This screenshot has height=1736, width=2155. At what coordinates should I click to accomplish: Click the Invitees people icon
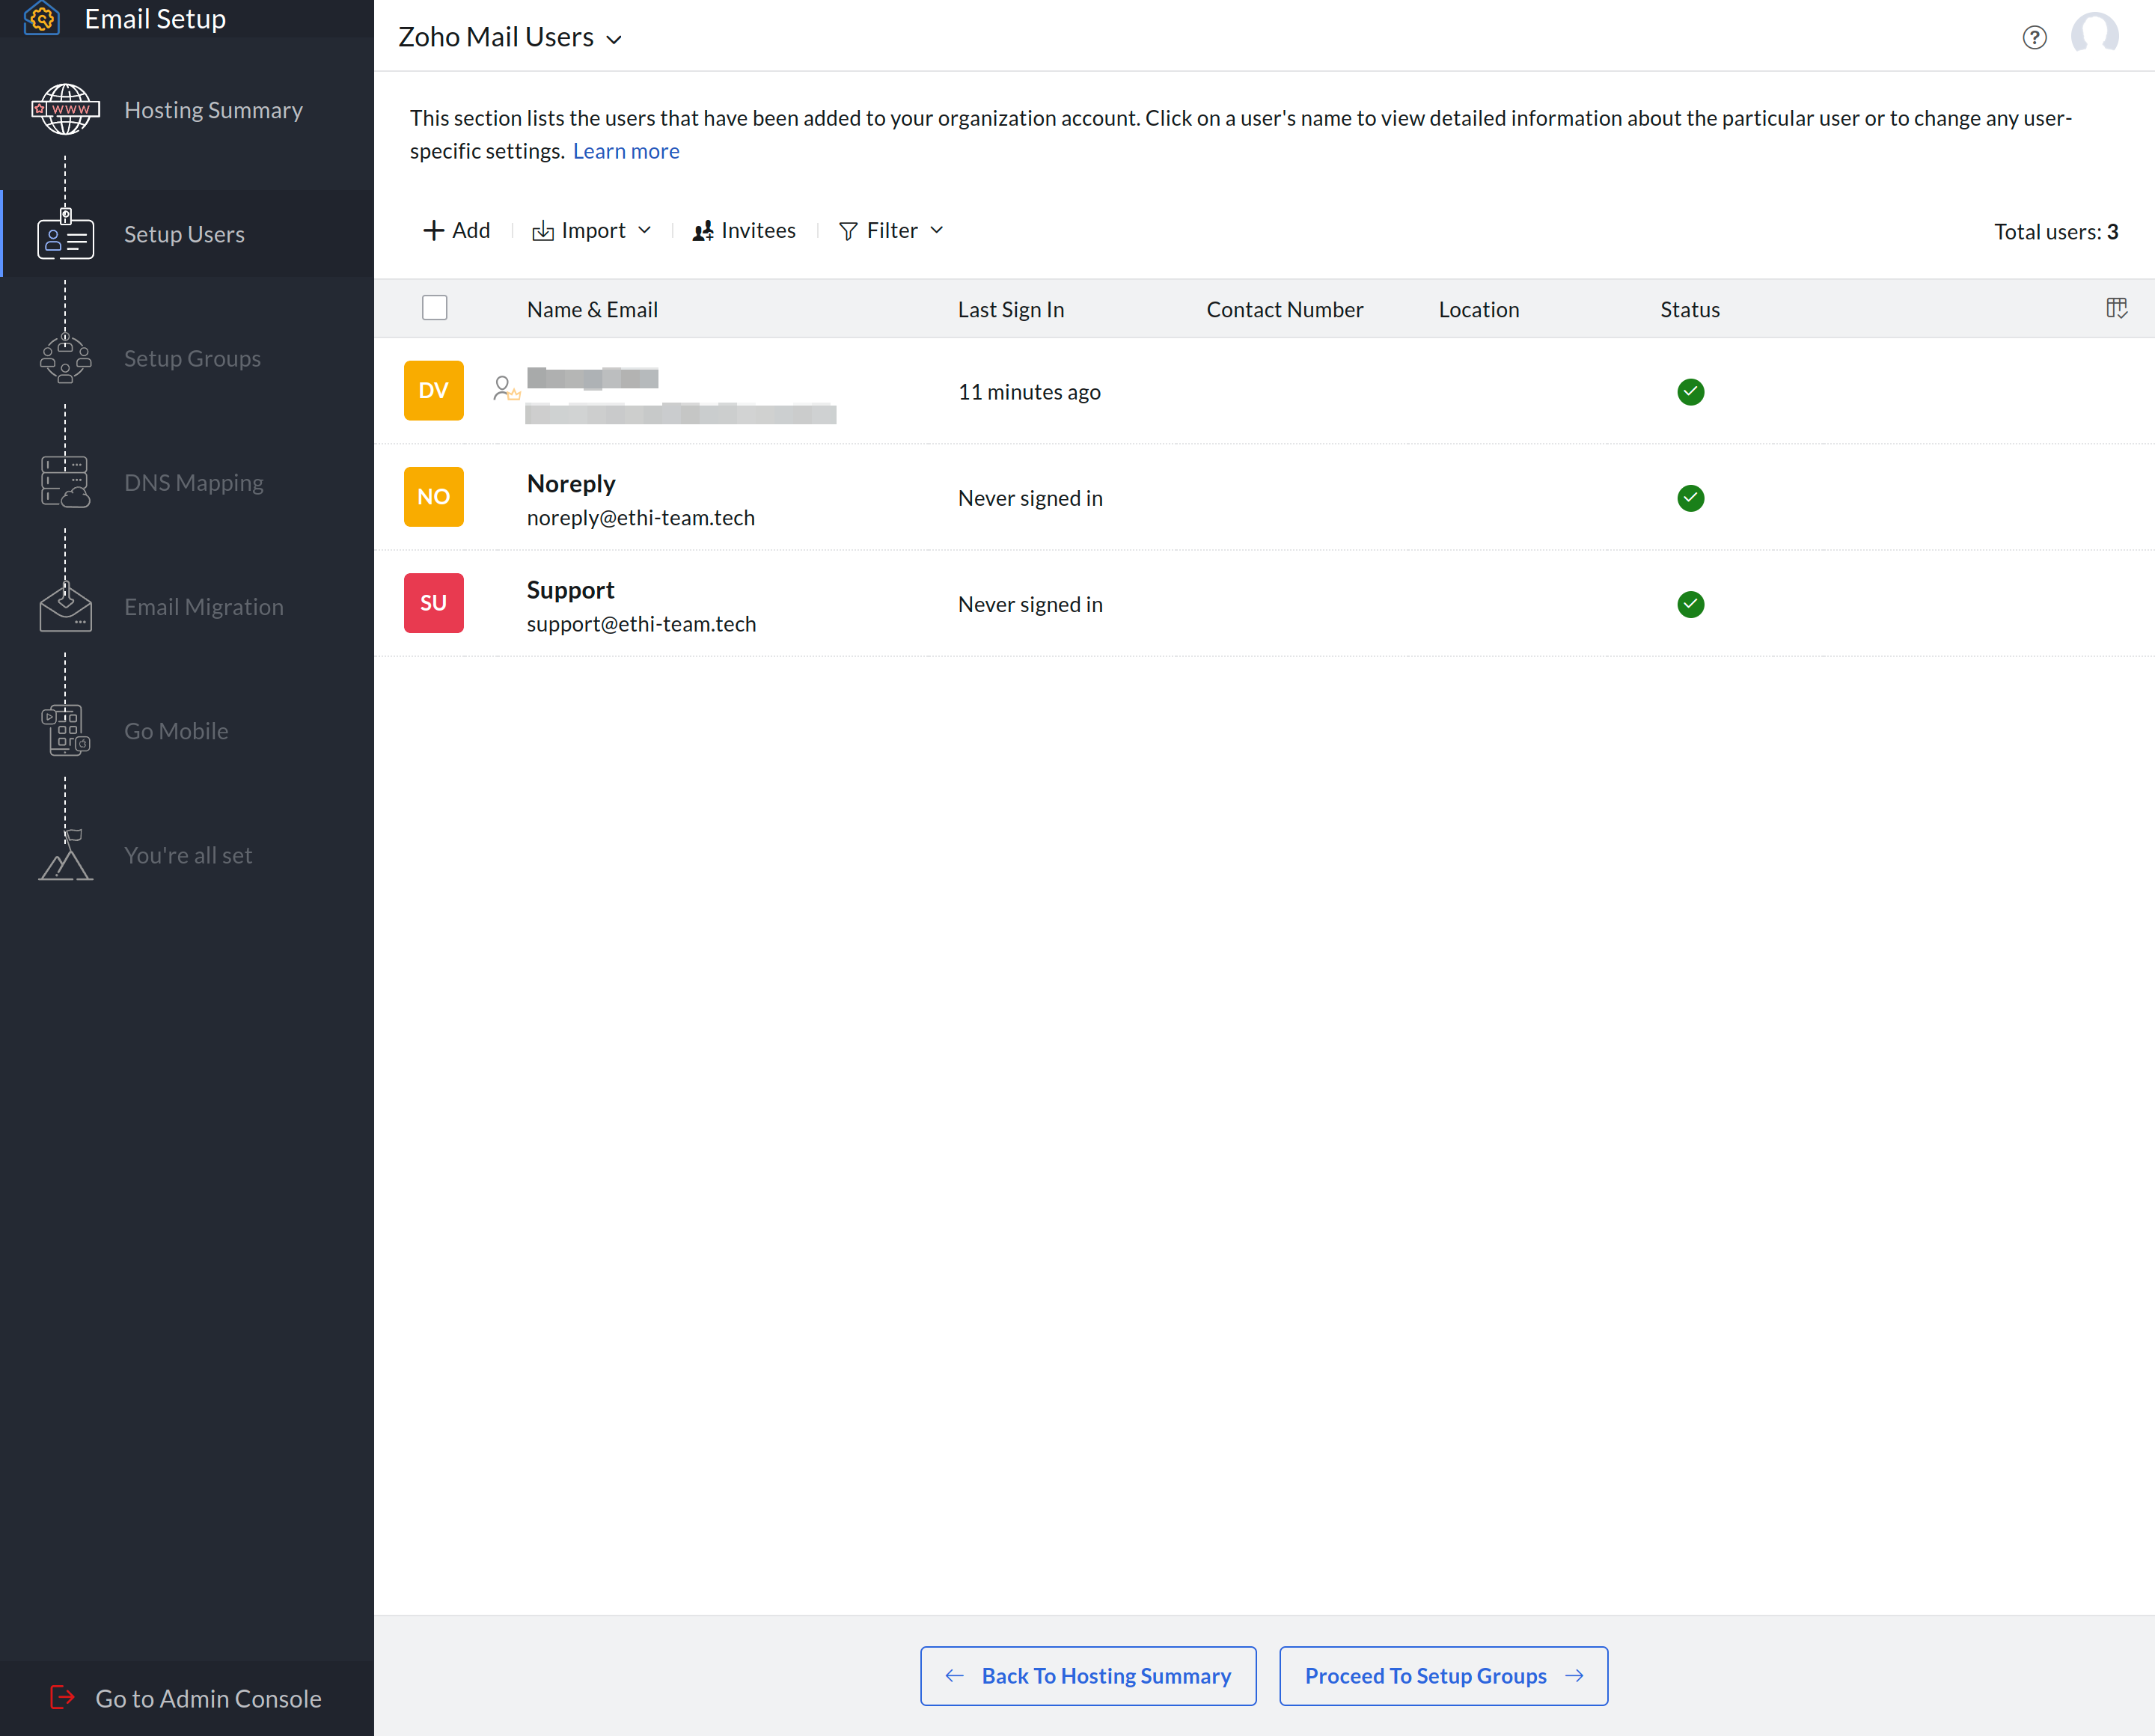(703, 231)
